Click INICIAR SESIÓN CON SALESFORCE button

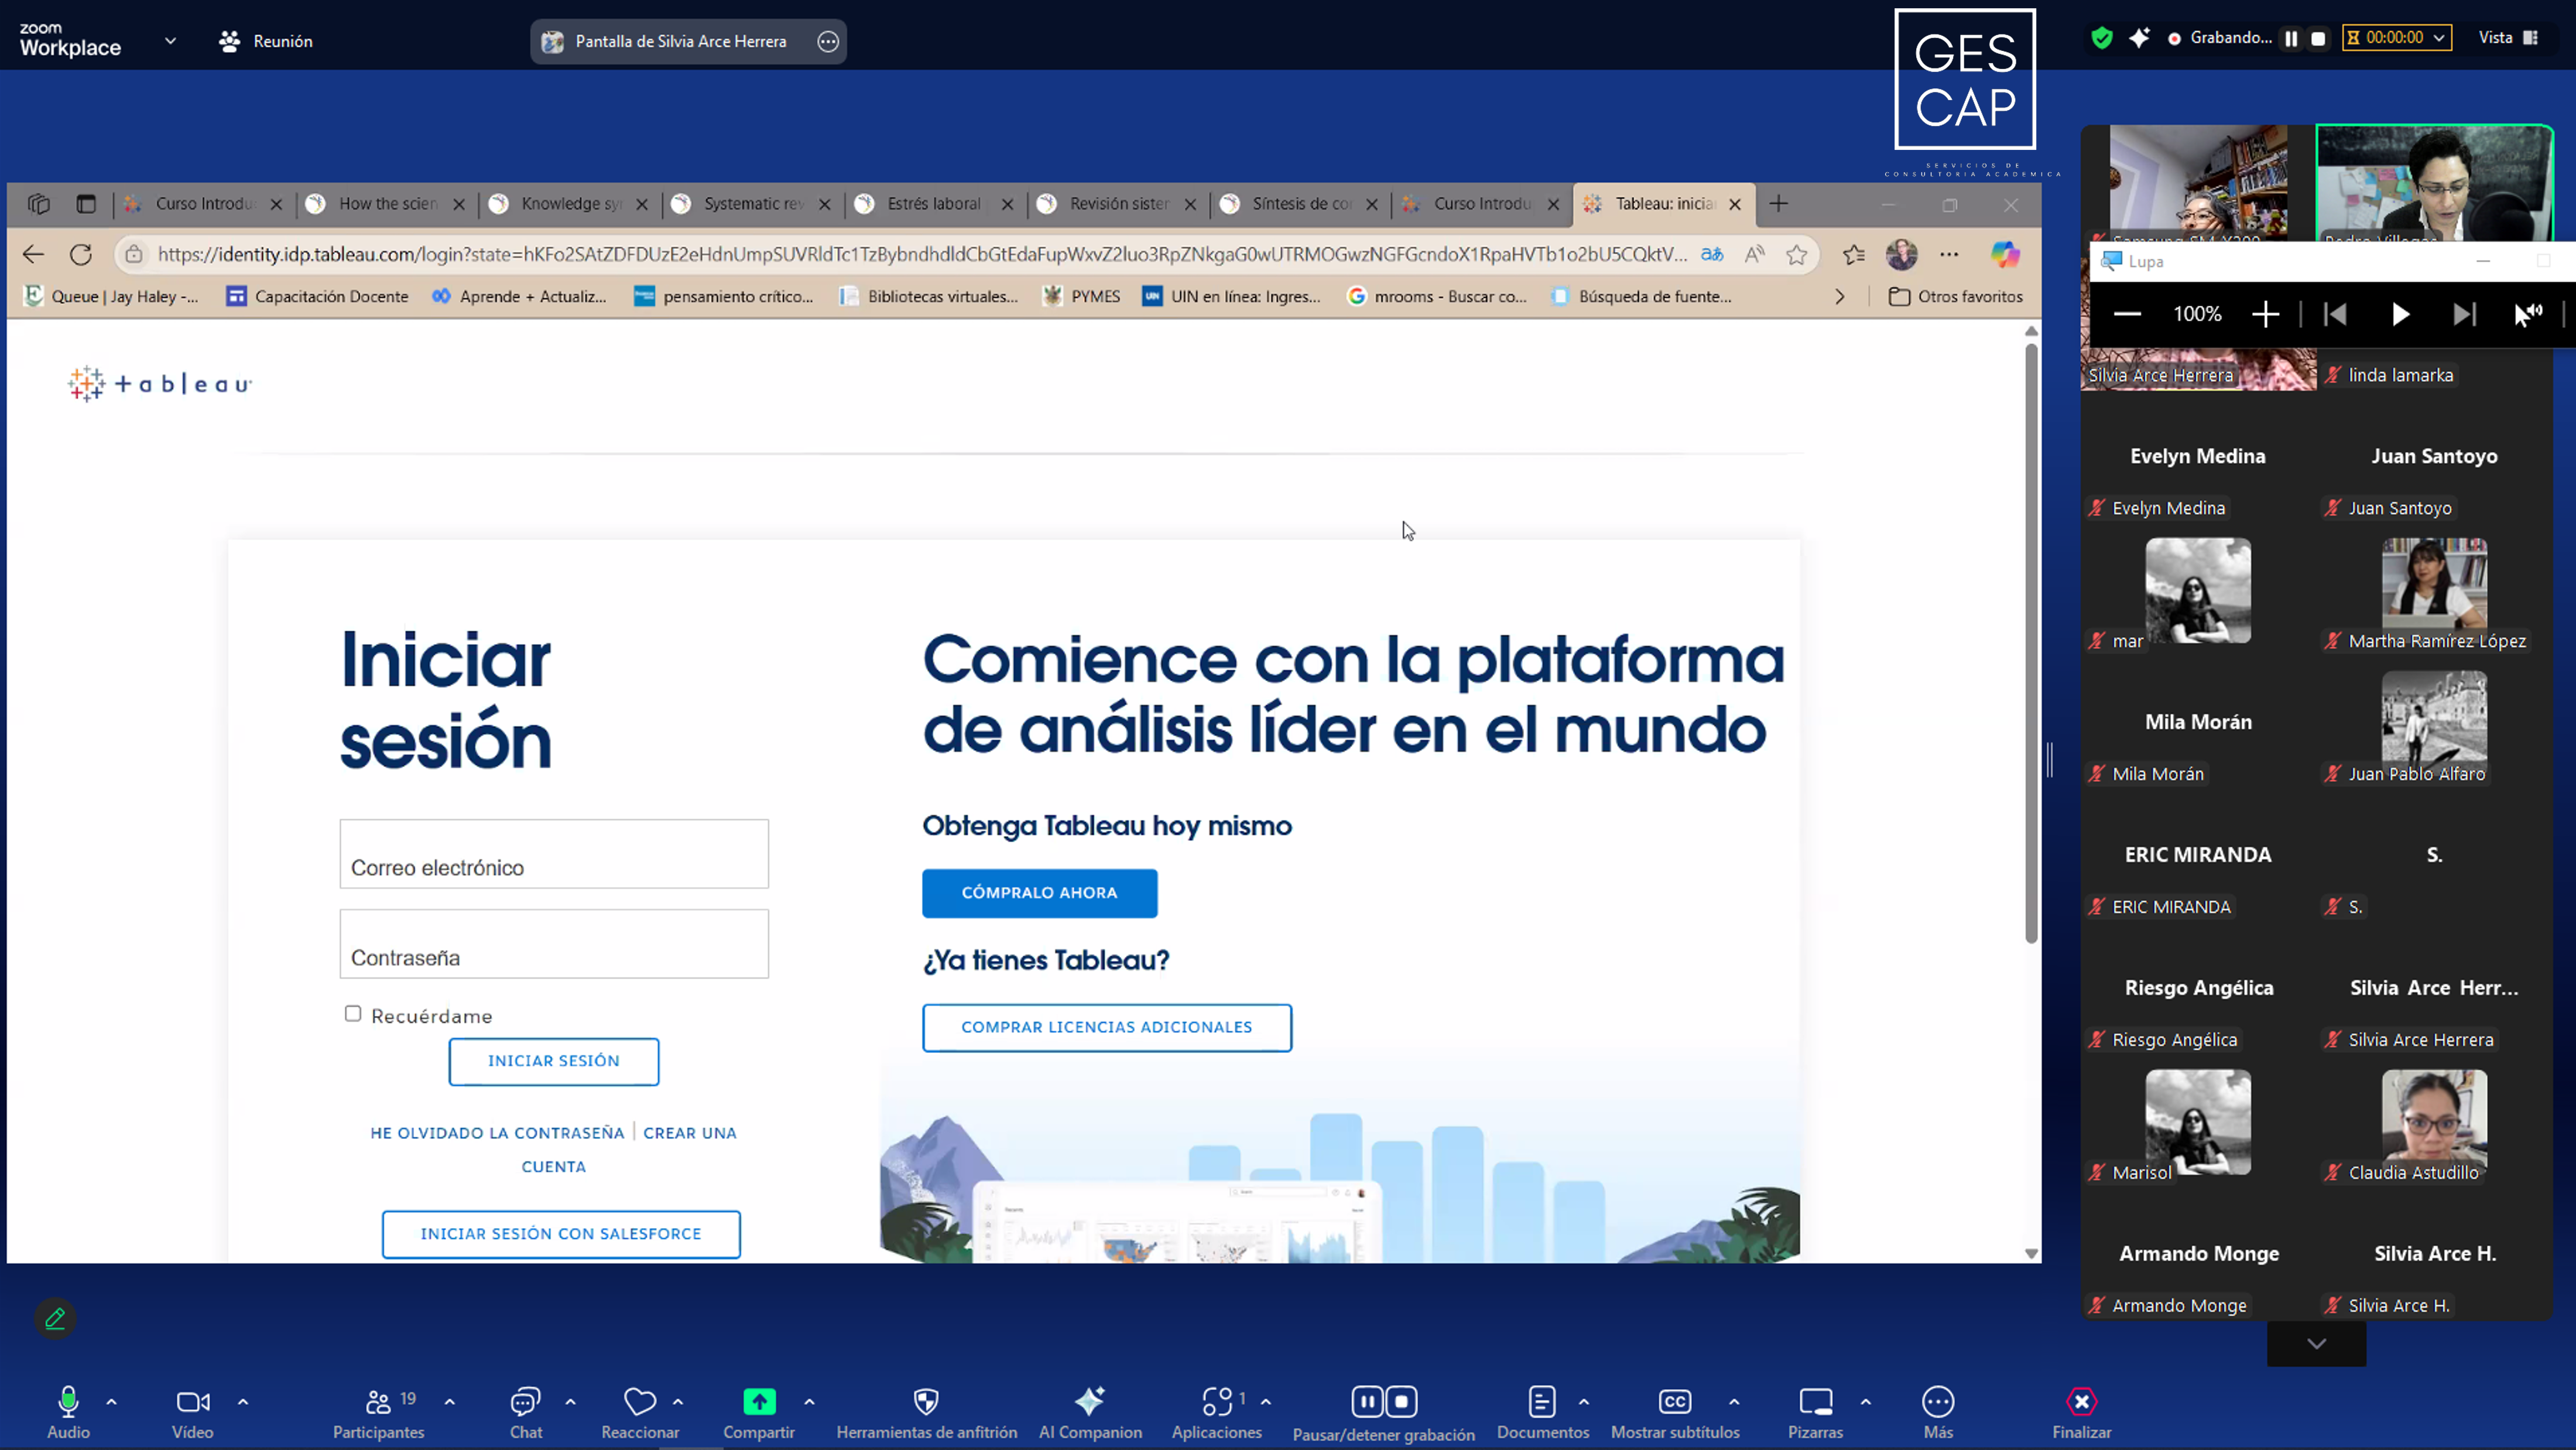[x=561, y=1234]
